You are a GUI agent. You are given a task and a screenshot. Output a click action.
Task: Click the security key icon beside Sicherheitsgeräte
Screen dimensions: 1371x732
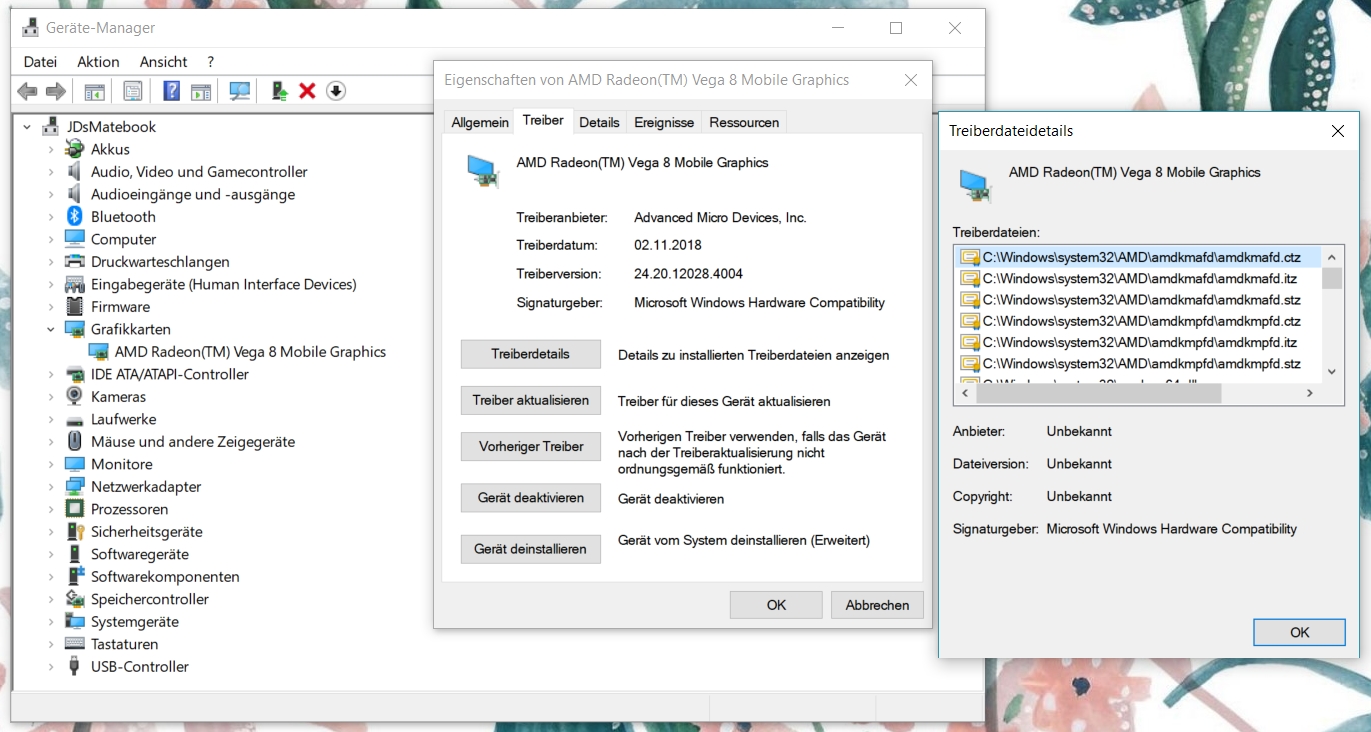click(x=75, y=532)
